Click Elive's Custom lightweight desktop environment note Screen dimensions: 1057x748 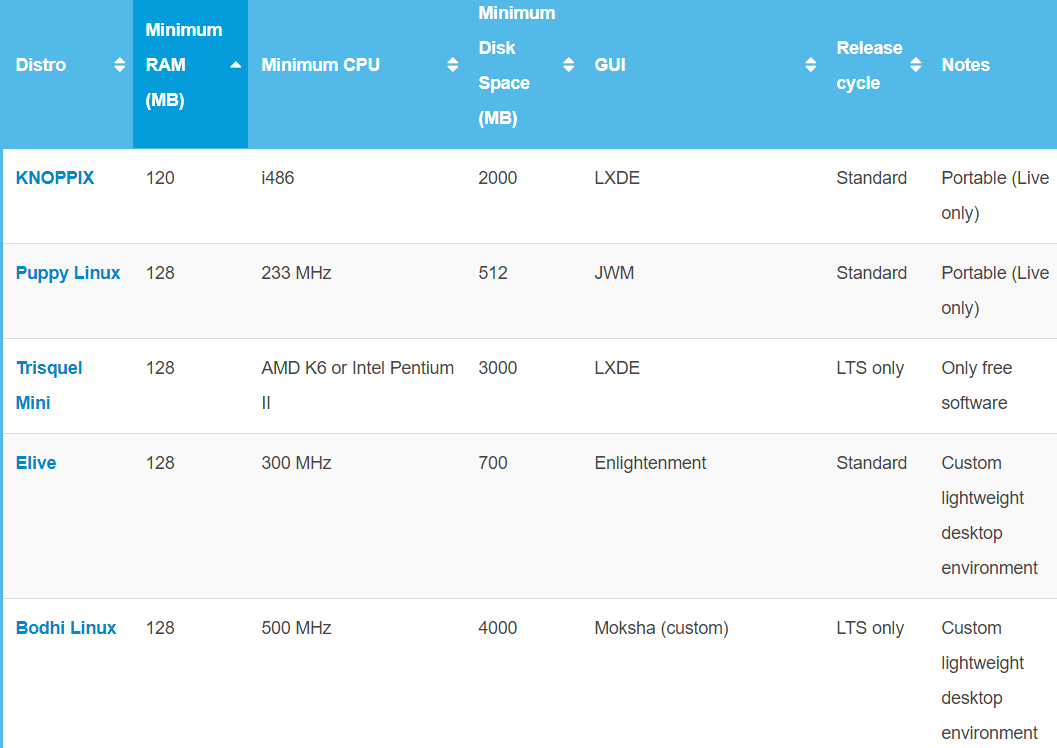(990, 516)
